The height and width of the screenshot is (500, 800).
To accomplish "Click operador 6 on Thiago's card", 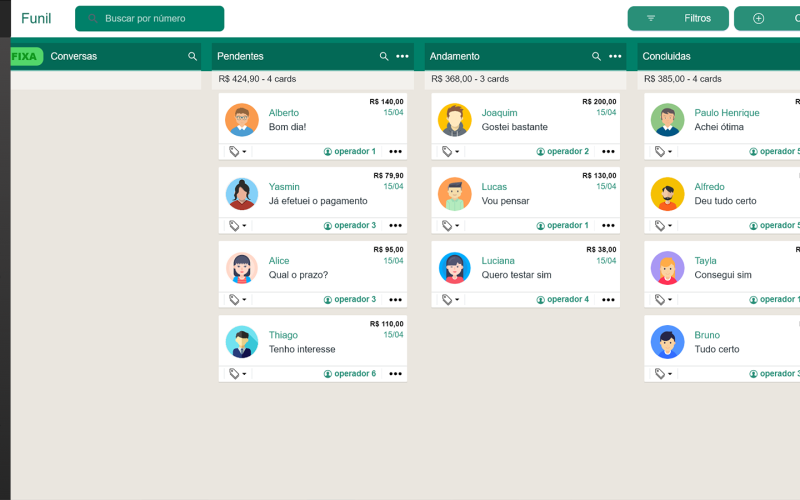I will [x=350, y=373].
